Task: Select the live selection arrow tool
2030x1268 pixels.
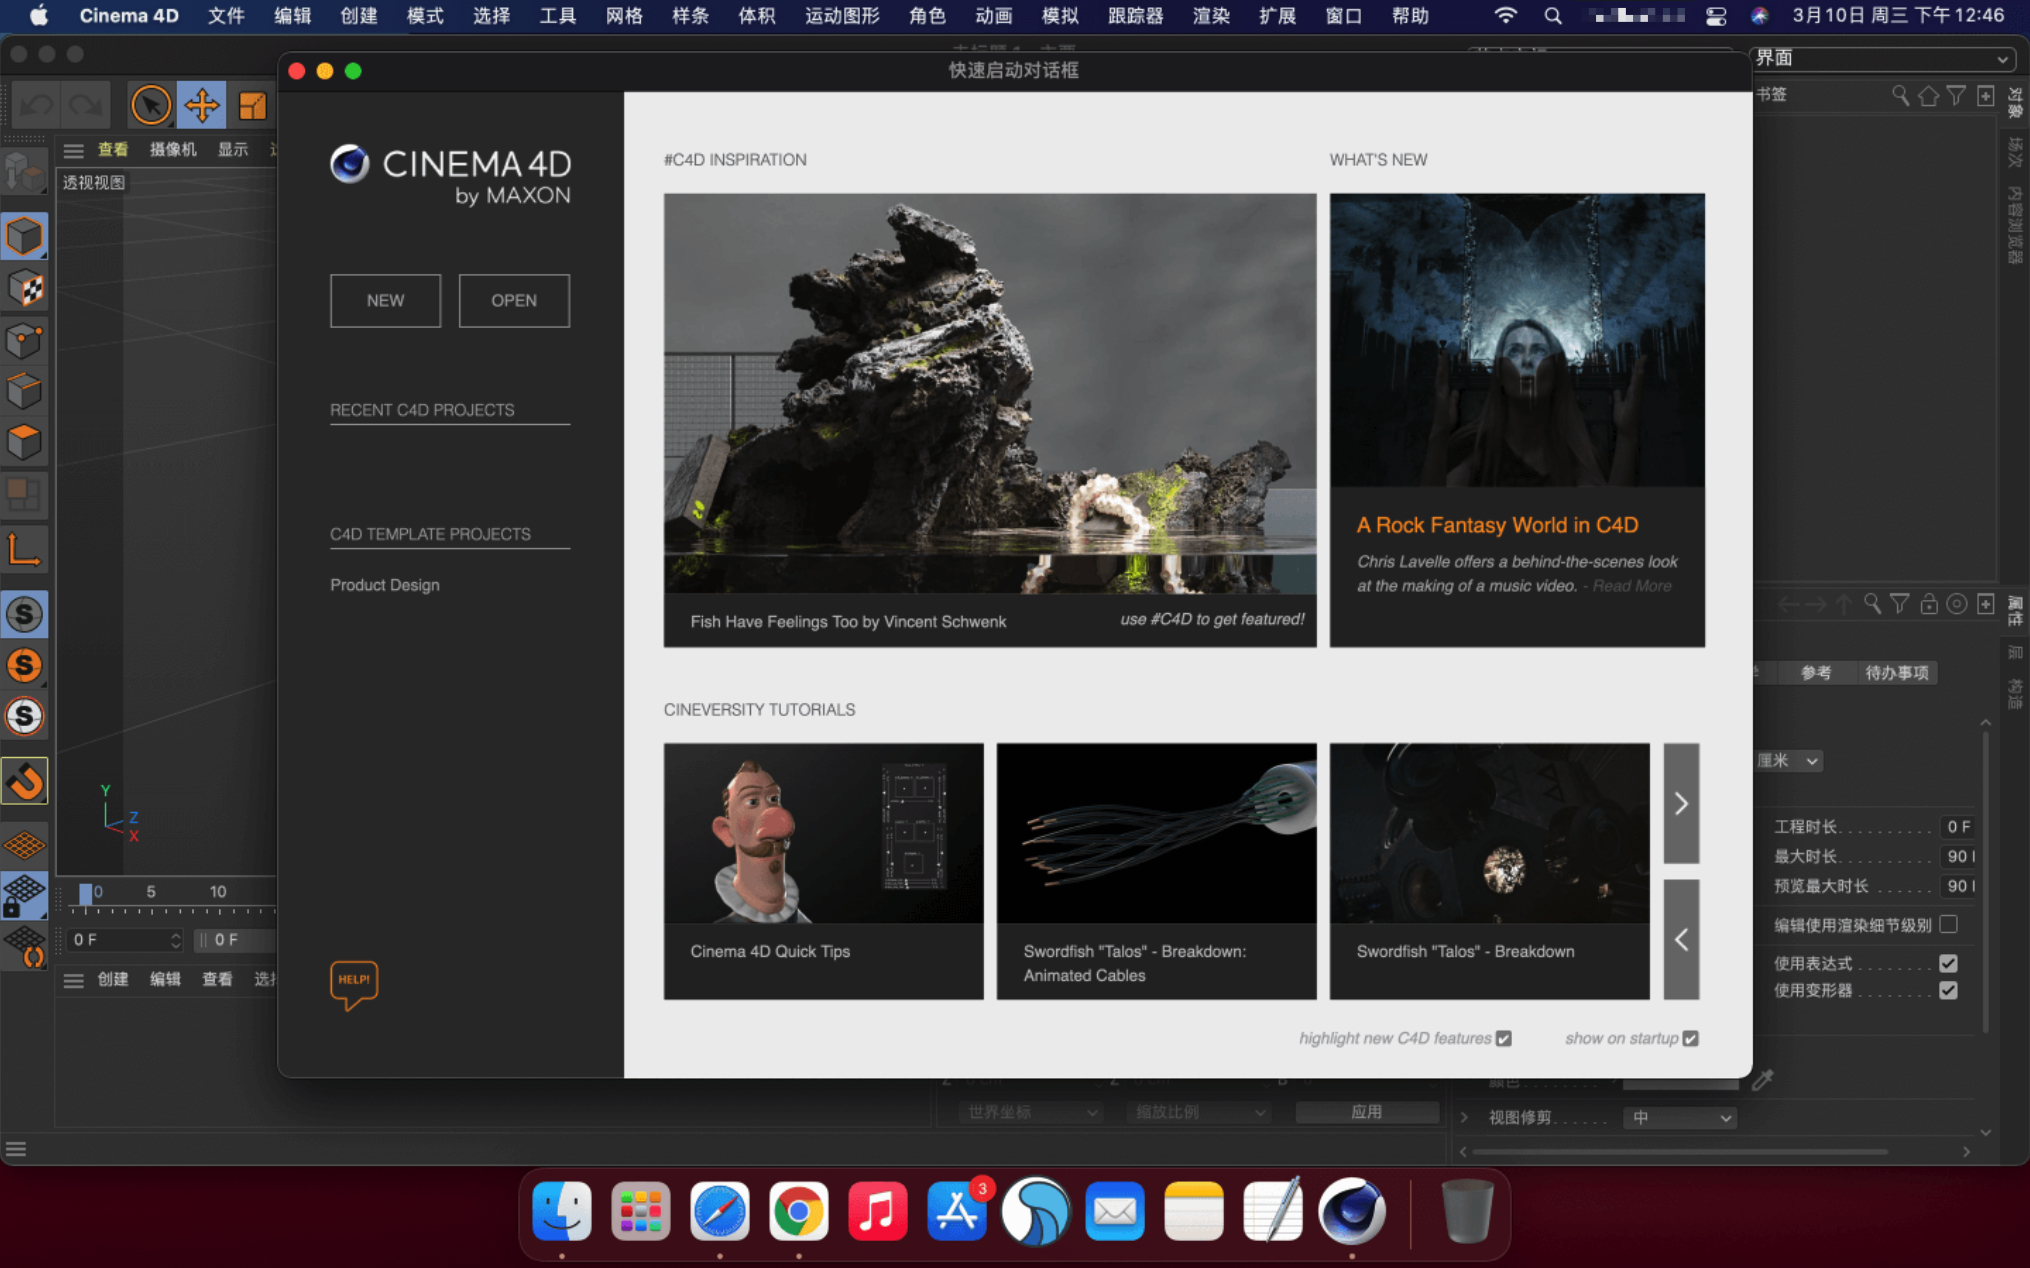Action: click(151, 105)
